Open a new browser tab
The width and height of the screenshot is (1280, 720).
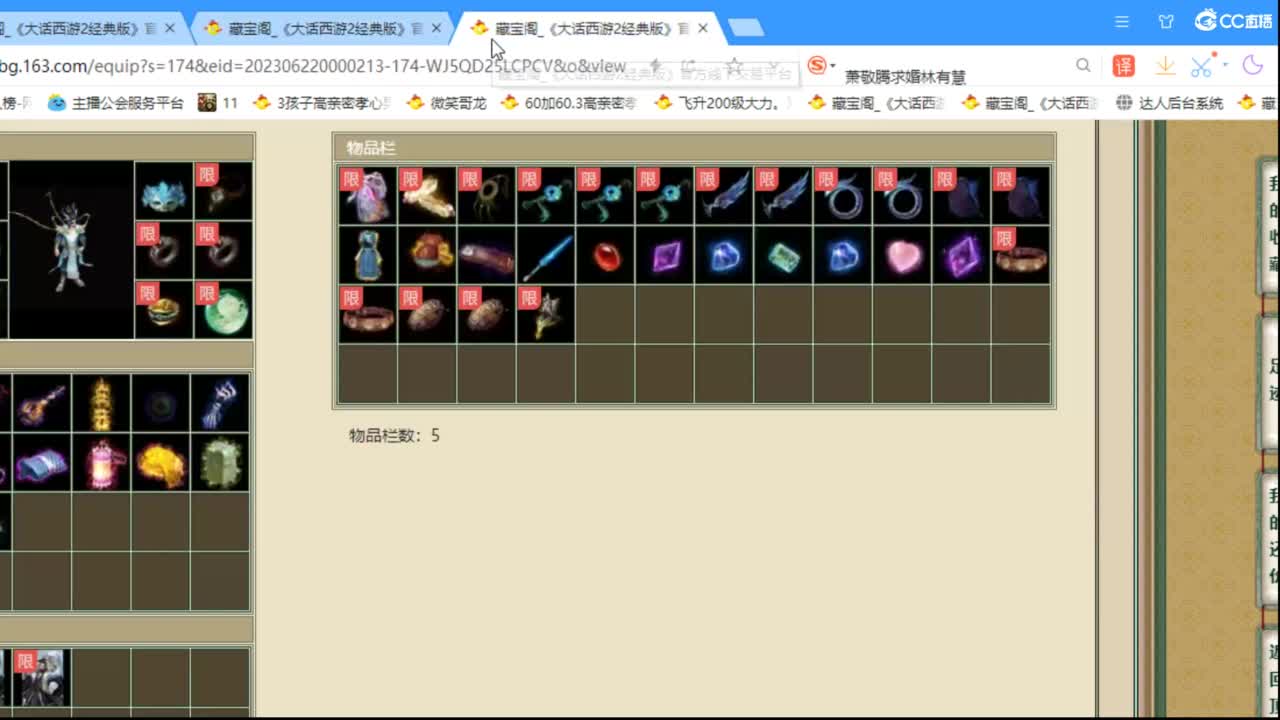(x=746, y=28)
